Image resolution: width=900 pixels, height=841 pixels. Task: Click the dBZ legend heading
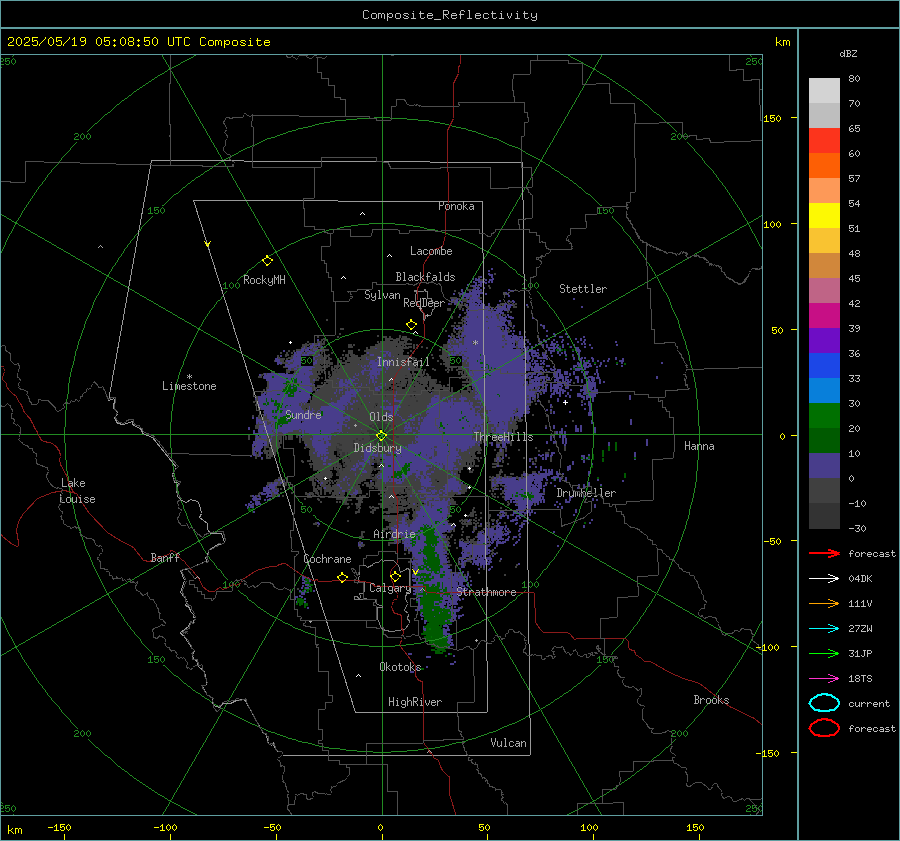click(x=848, y=53)
